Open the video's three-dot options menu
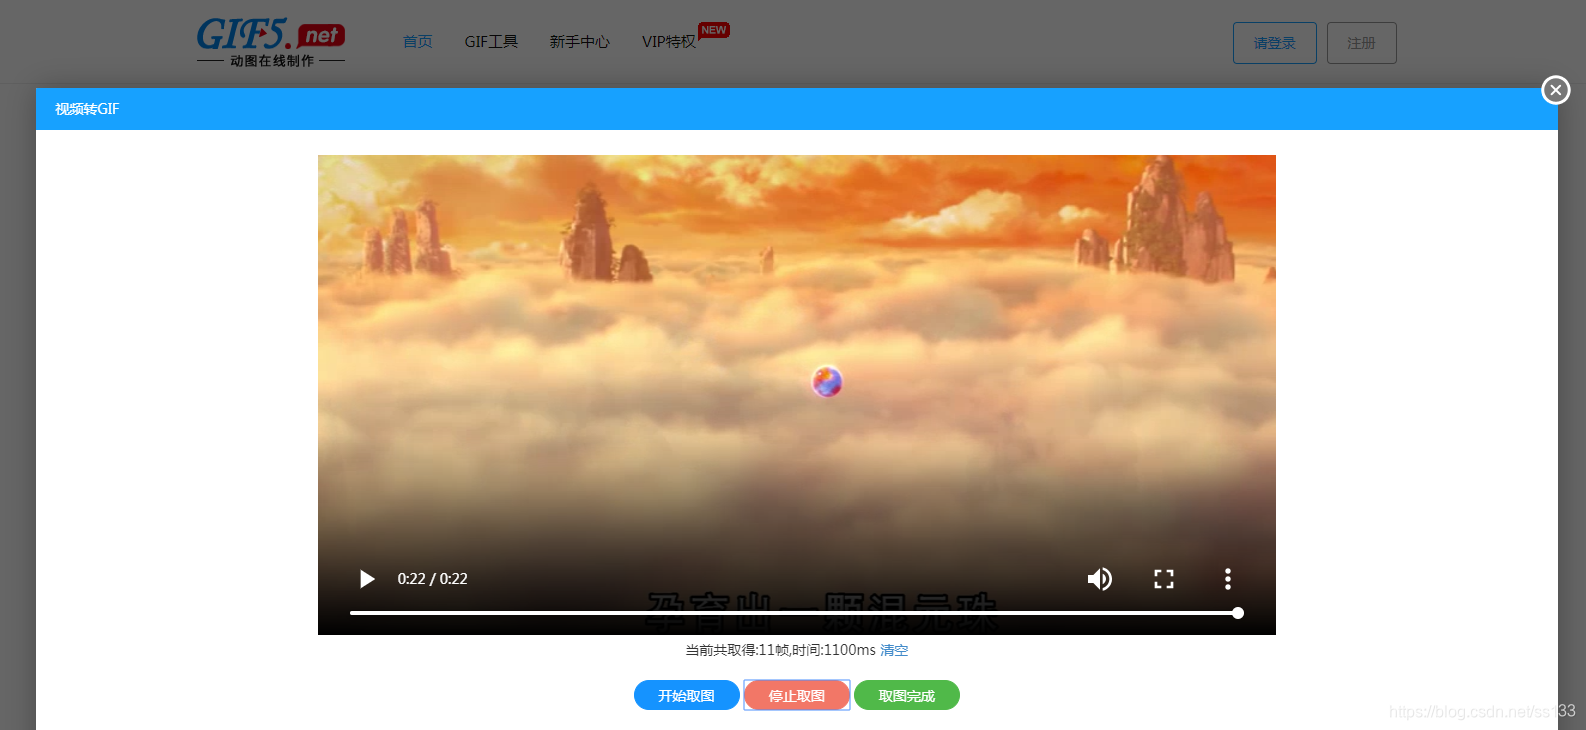Viewport: 1586px width, 730px height. (1228, 579)
